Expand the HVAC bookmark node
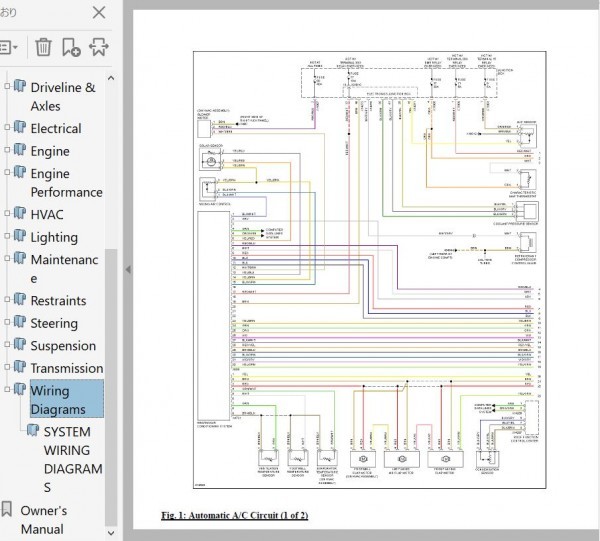 [x=7, y=213]
